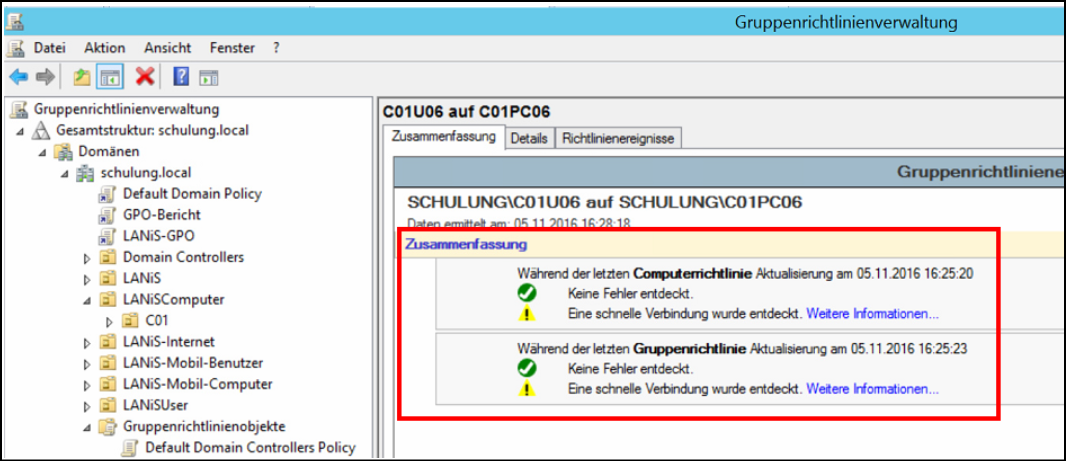Click the GPO-Bericht link icon
This screenshot has height=461, width=1066.
pyautogui.click(x=107, y=216)
